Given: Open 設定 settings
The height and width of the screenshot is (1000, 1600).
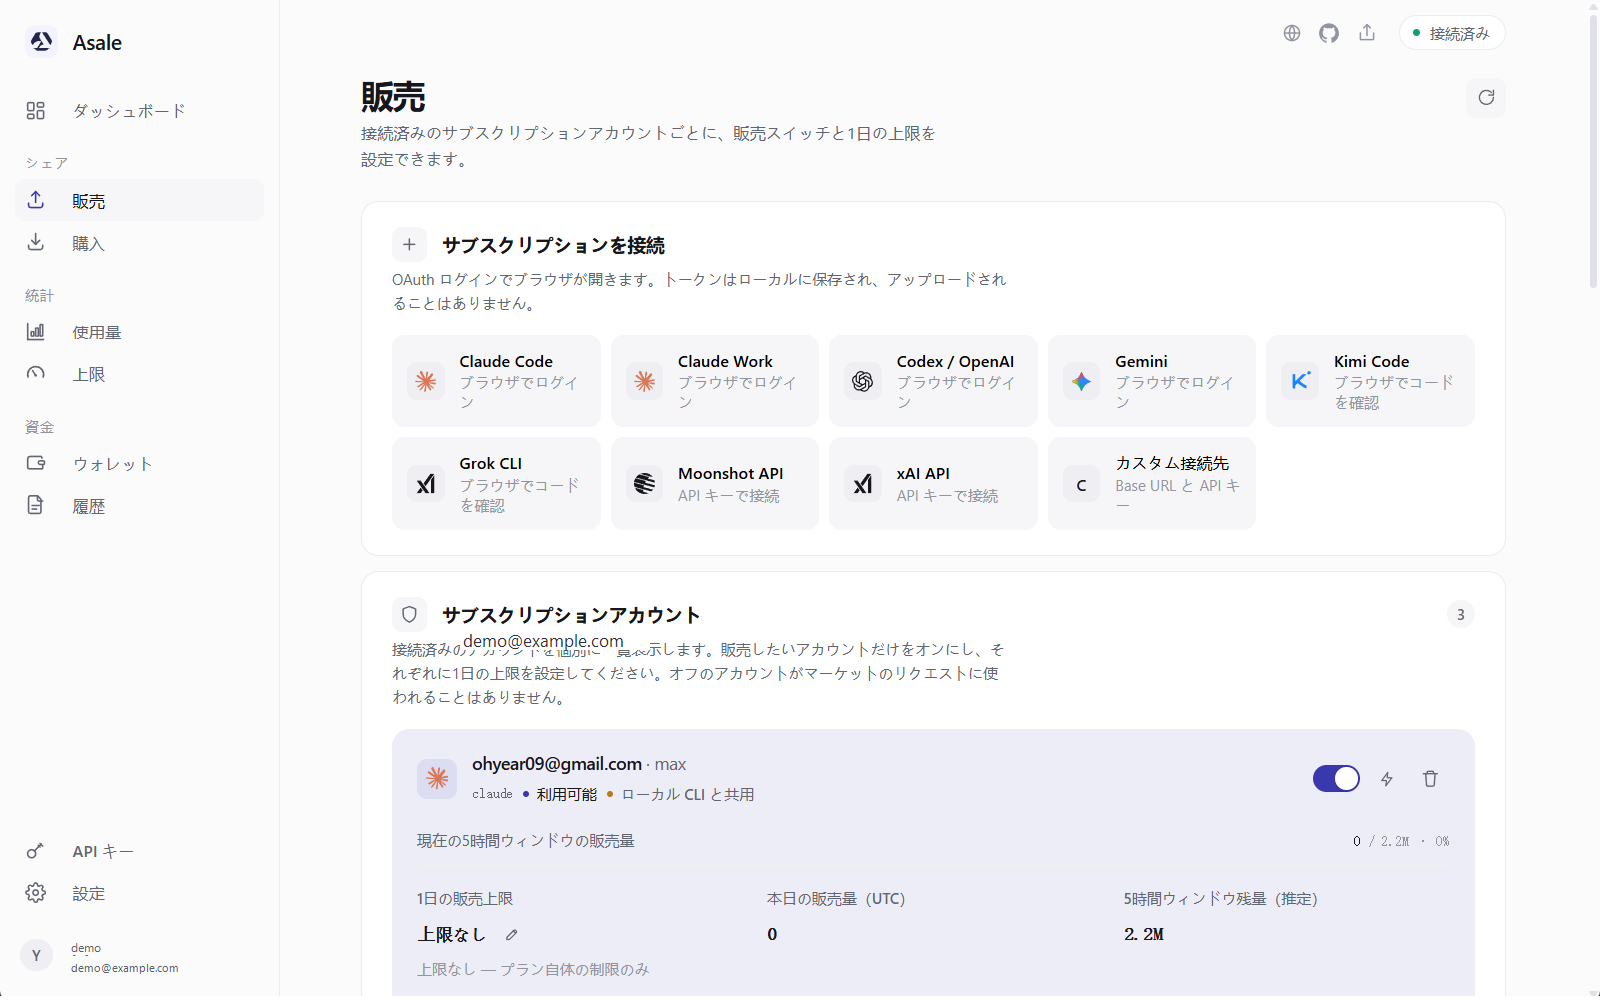Looking at the screenshot, I should click(139, 893).
